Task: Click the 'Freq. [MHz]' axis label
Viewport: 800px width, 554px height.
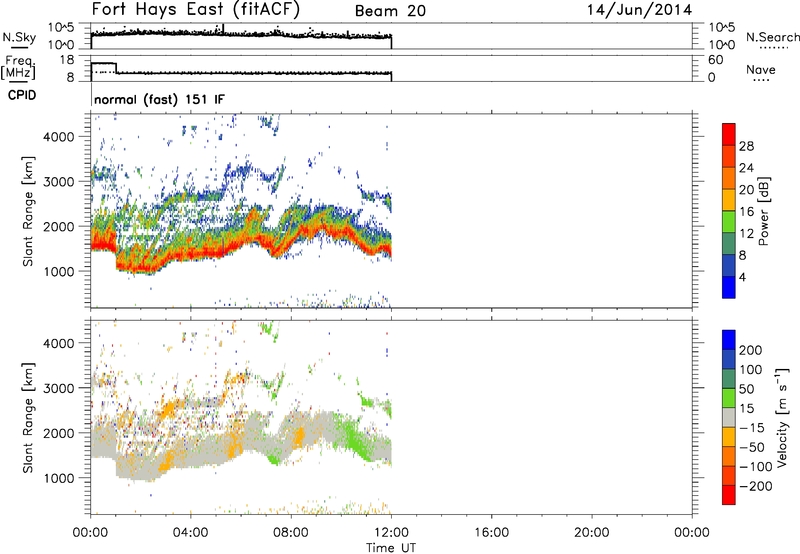Action: tap(18, 68)
